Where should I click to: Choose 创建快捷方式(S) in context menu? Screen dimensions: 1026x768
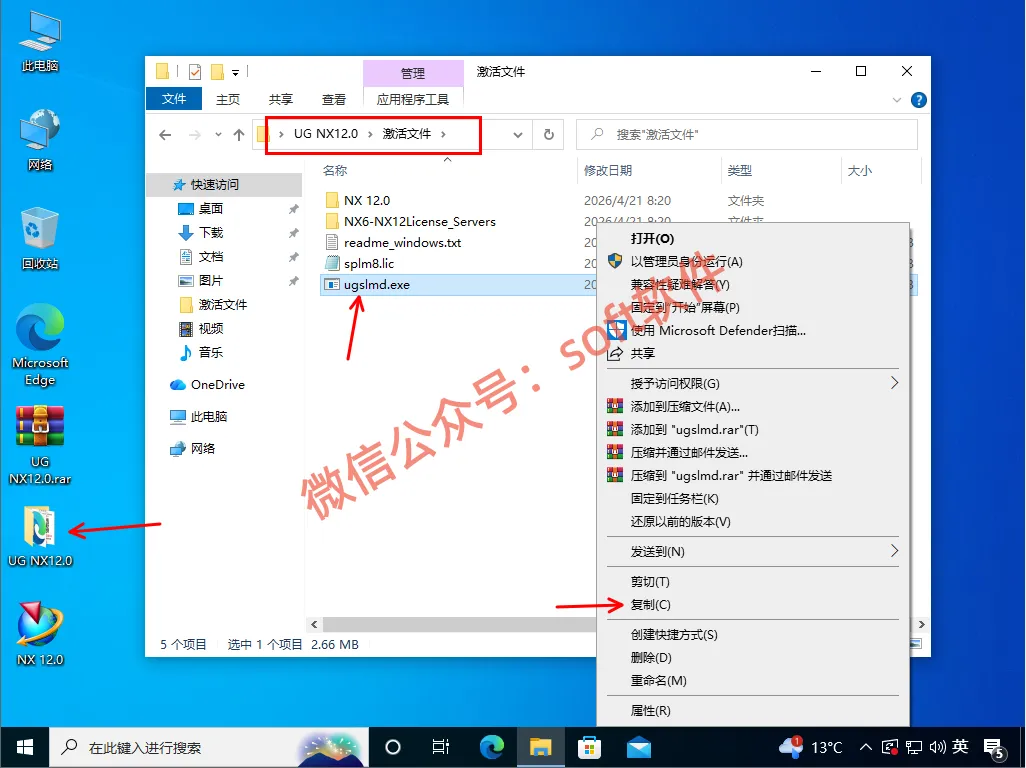point(752,635)
